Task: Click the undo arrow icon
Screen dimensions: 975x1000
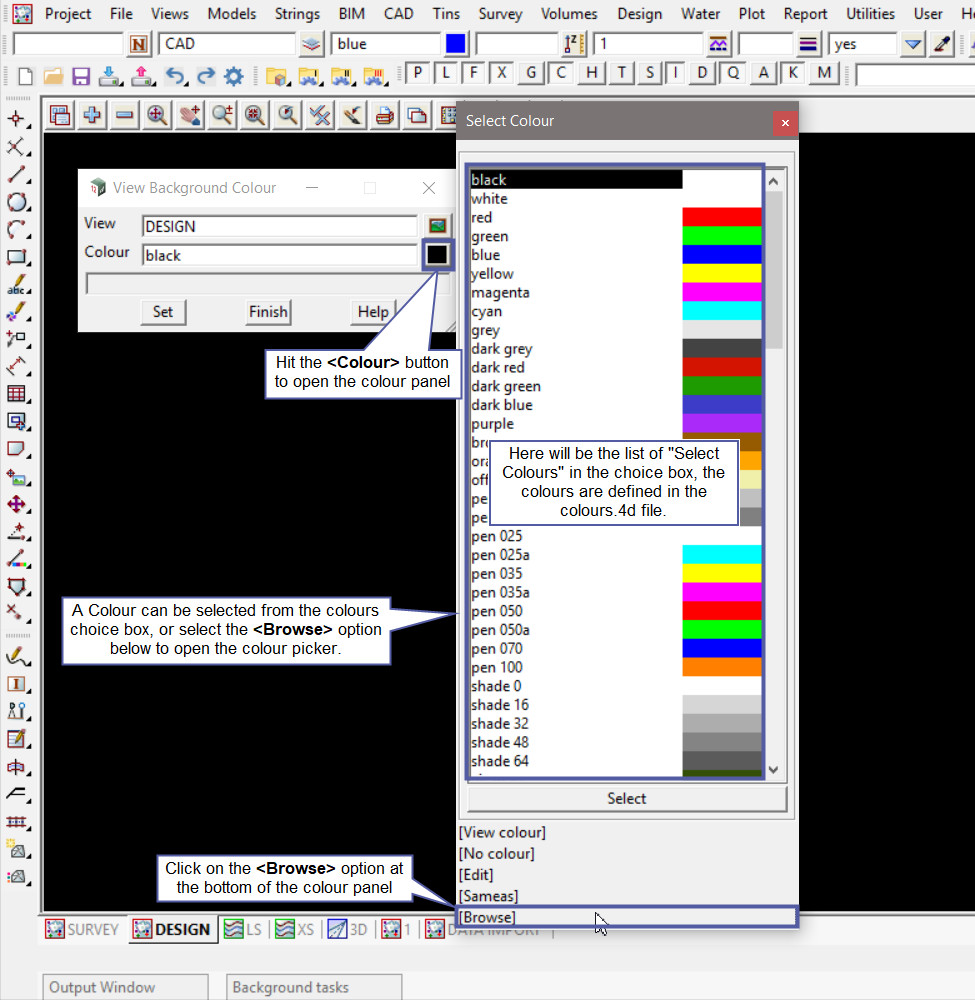Action: click(174, 76)
